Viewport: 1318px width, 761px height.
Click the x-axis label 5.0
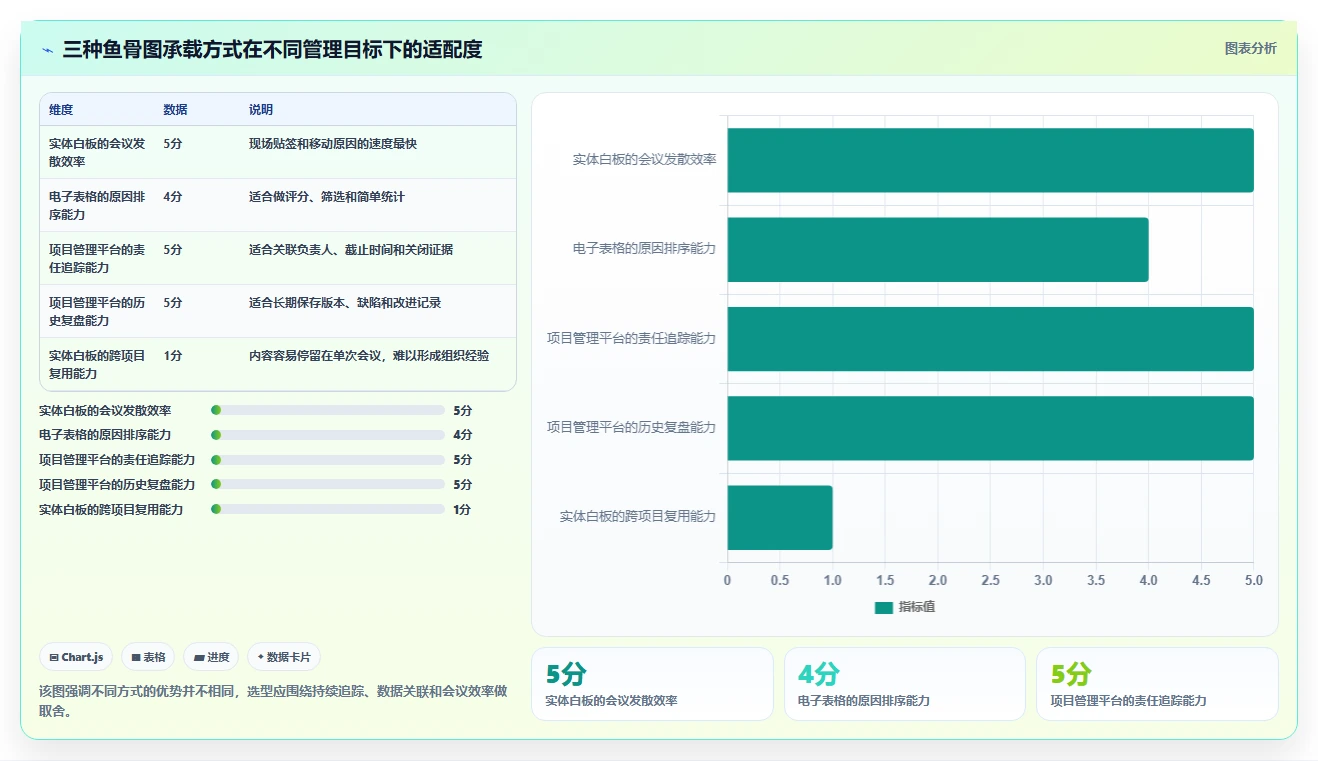point(1253,581)
